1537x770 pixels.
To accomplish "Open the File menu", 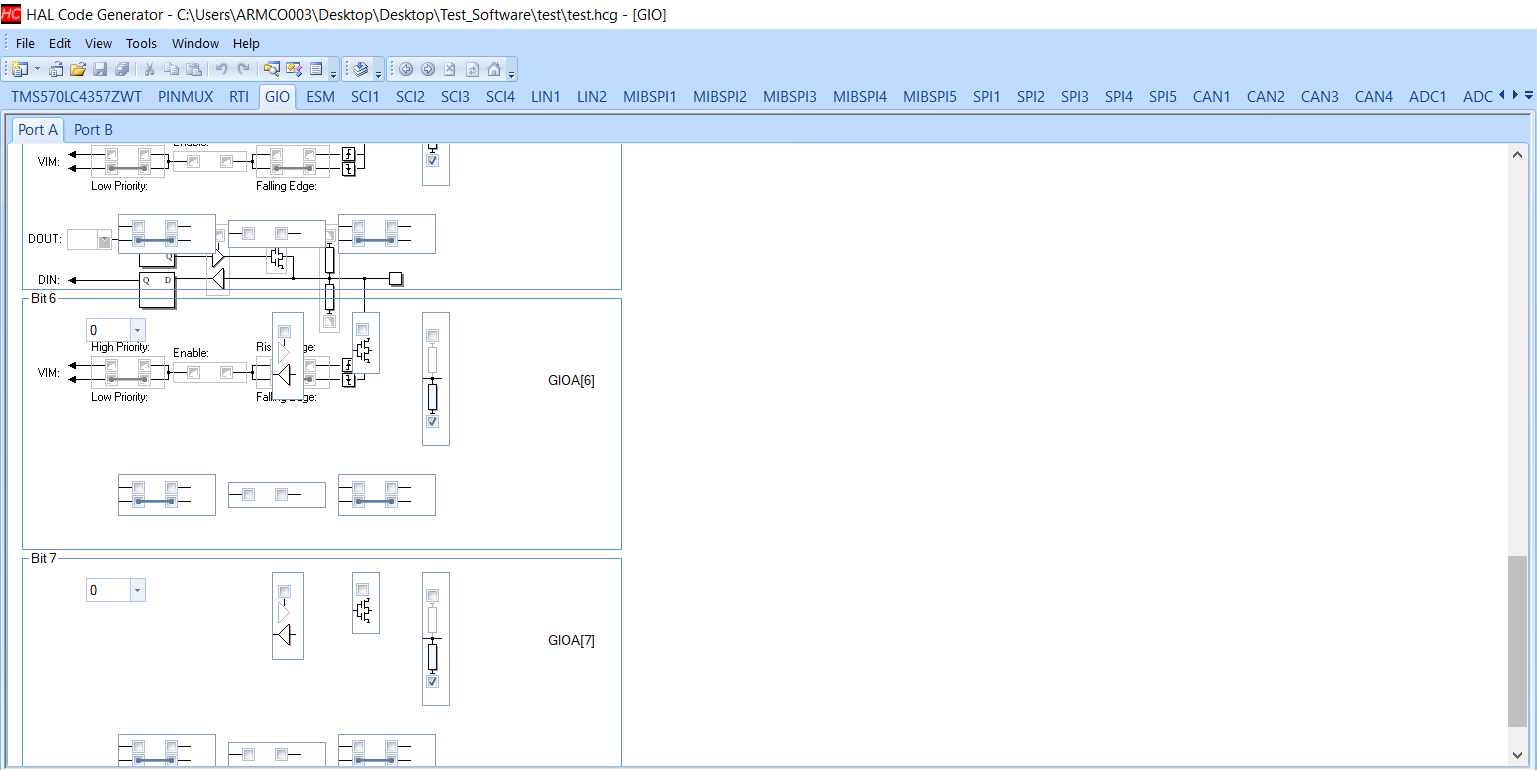I will point(25,43).
